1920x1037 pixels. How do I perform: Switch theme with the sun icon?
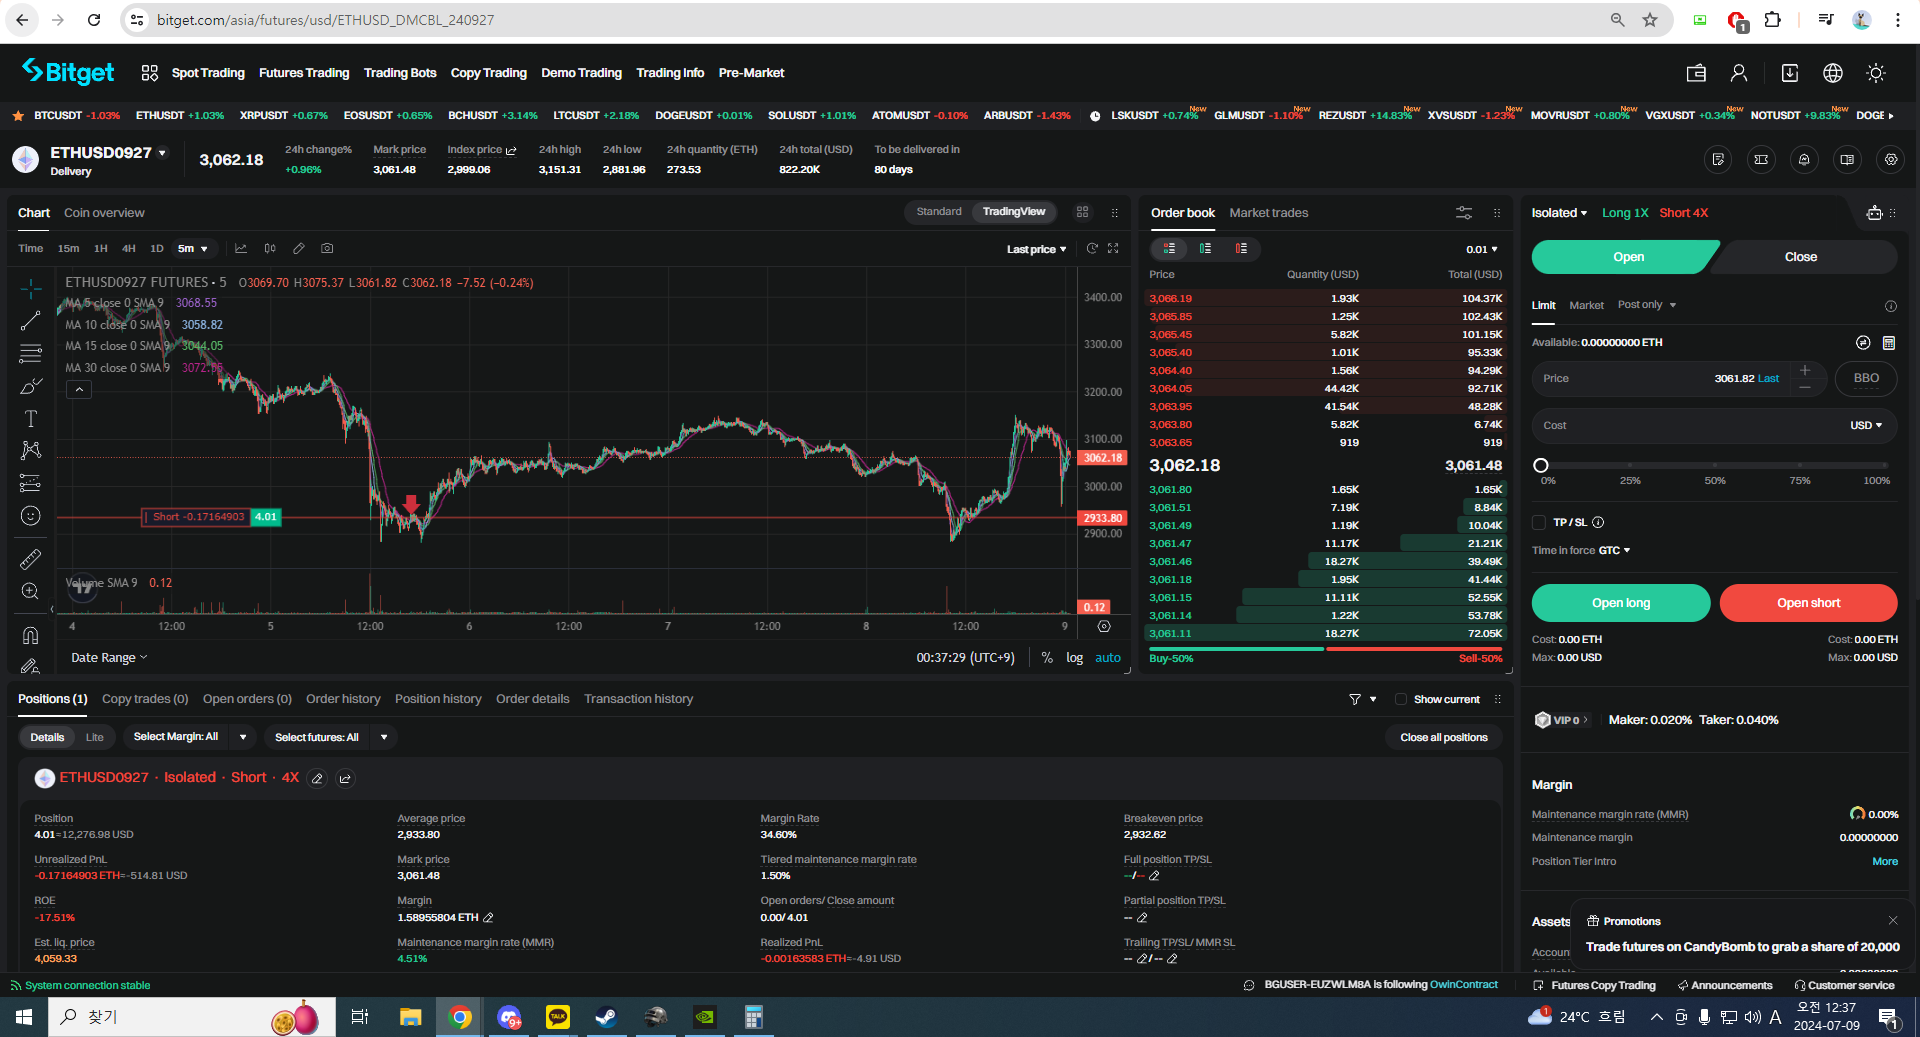tap(1876, 73)
